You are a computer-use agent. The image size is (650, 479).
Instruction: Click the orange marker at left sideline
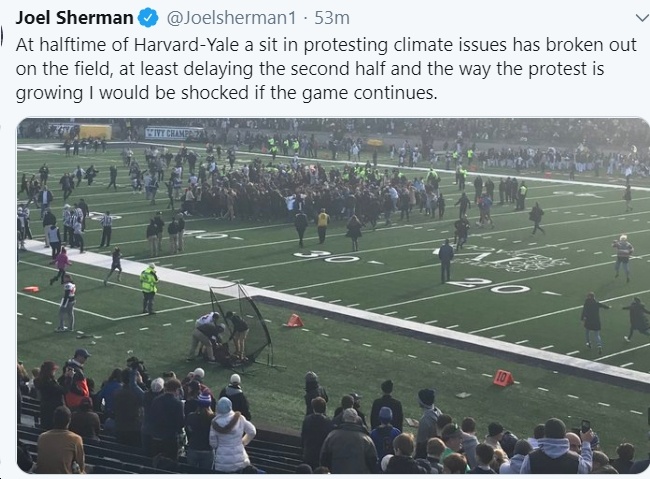click(x=31, y=289)
